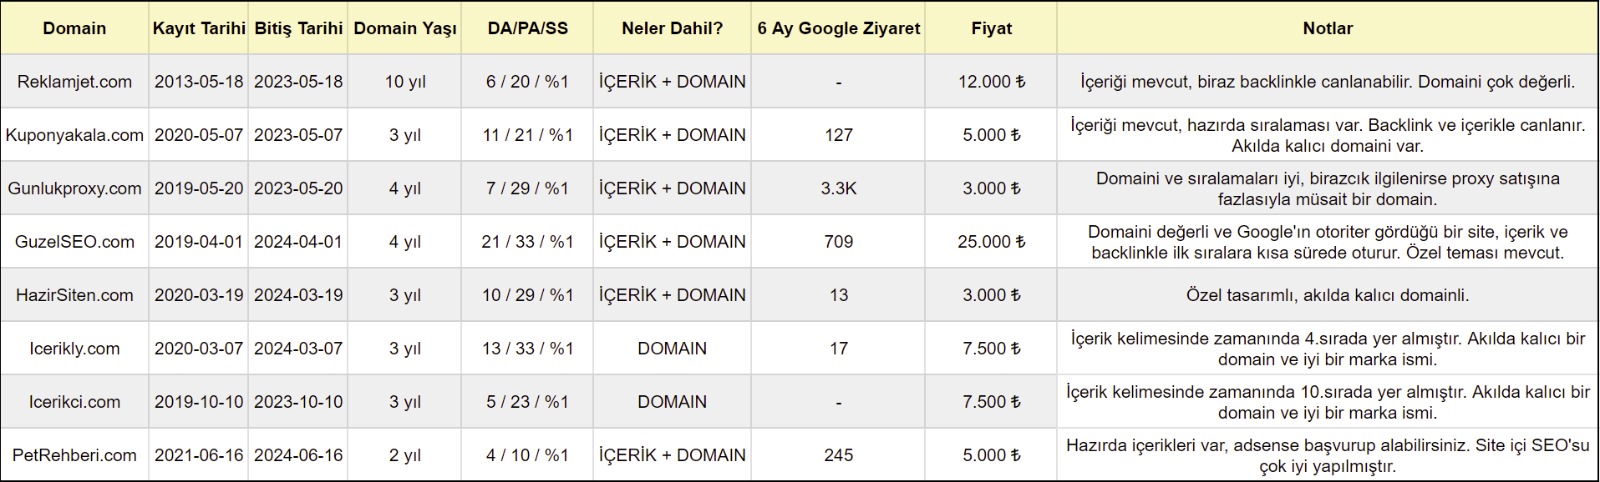Select the Domain column header
Screen dimensions: 1600x482
74,28
